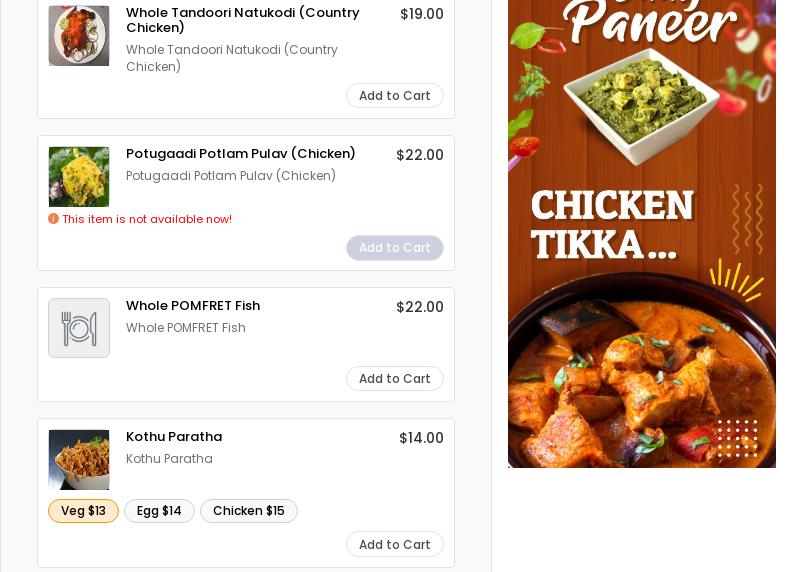792x572 pixels.
Task: Select the Egg $14 option
Action: coord(159,511)
